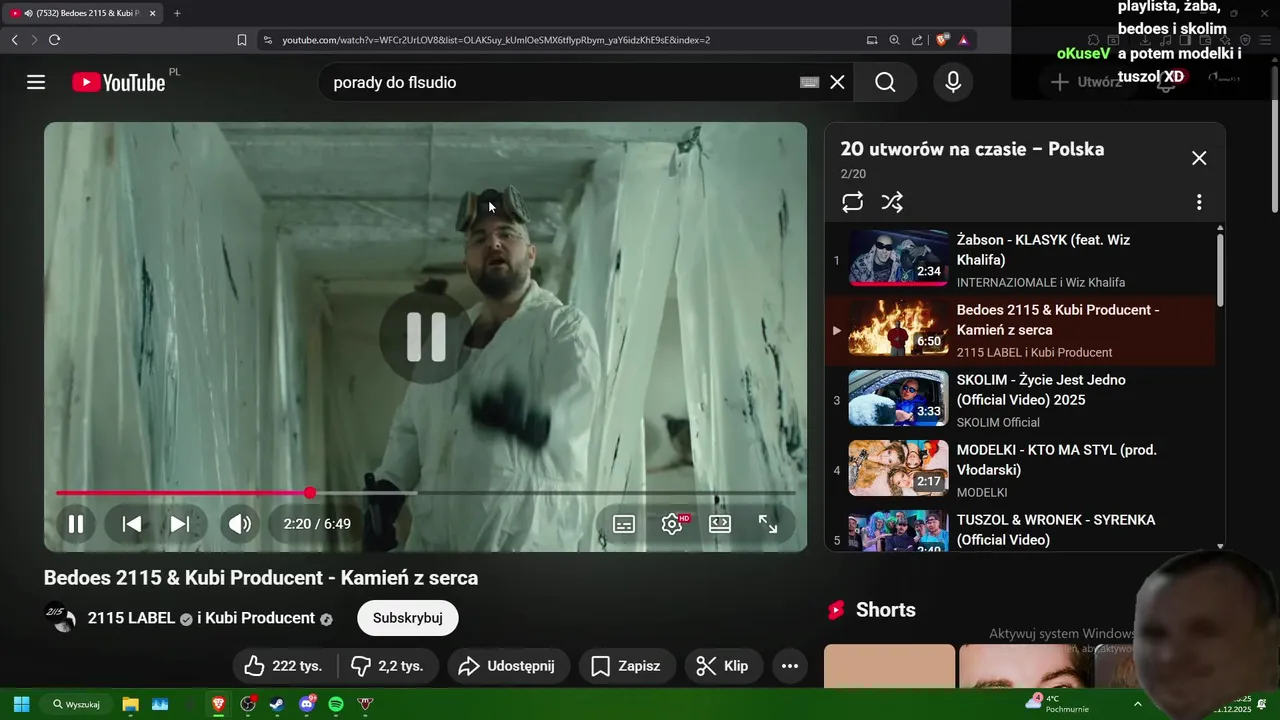Click the Utwórz create button
Image resolution: width=1280 pixels, height=720 pixels.
[1086, 82]
